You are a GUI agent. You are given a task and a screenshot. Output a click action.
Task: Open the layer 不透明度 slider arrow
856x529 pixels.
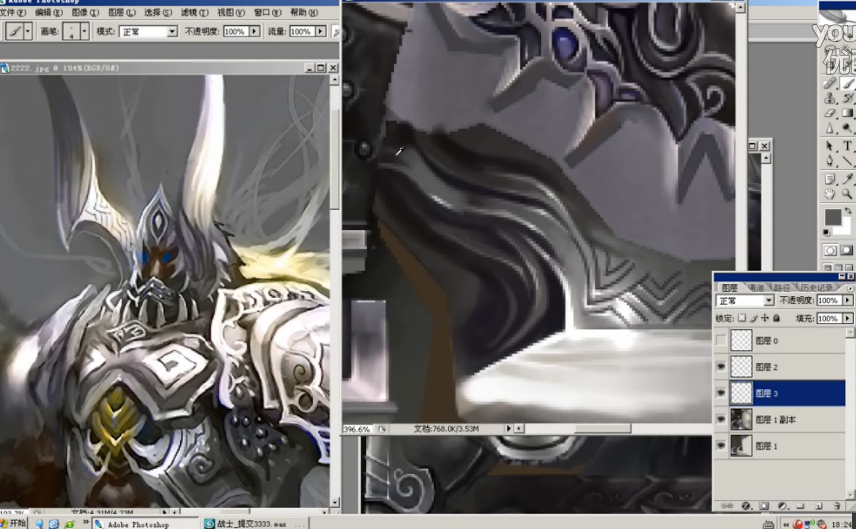pos(848,300)
